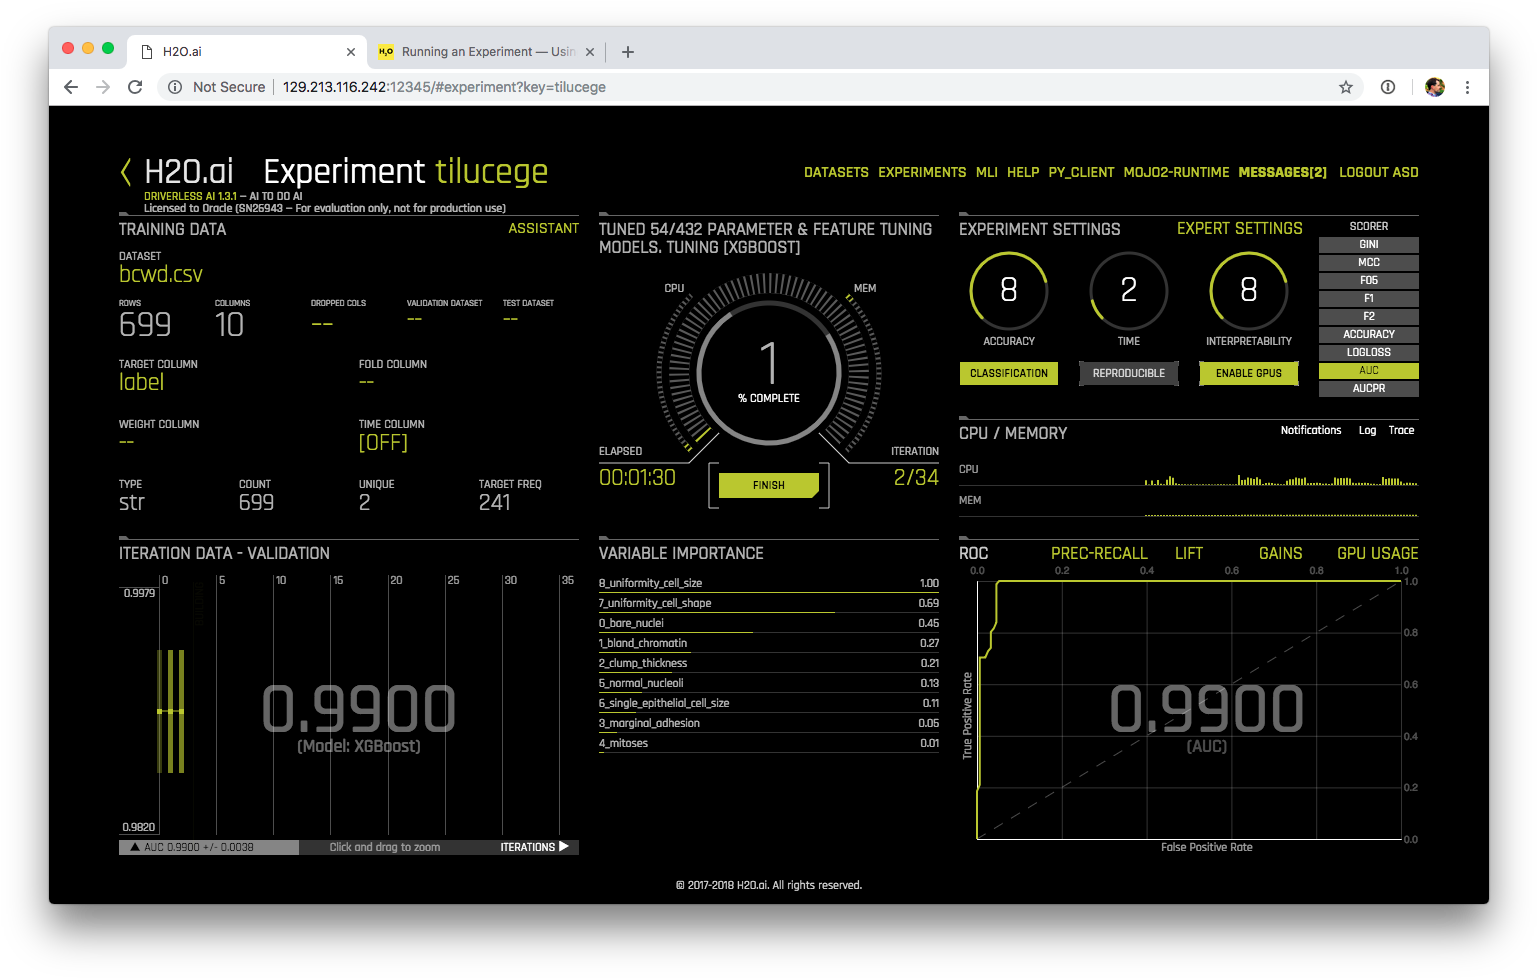Viewport: 1537px width, 978px height.
Task: Click the 1_bland_chromatin variable row
Action: 769,643
